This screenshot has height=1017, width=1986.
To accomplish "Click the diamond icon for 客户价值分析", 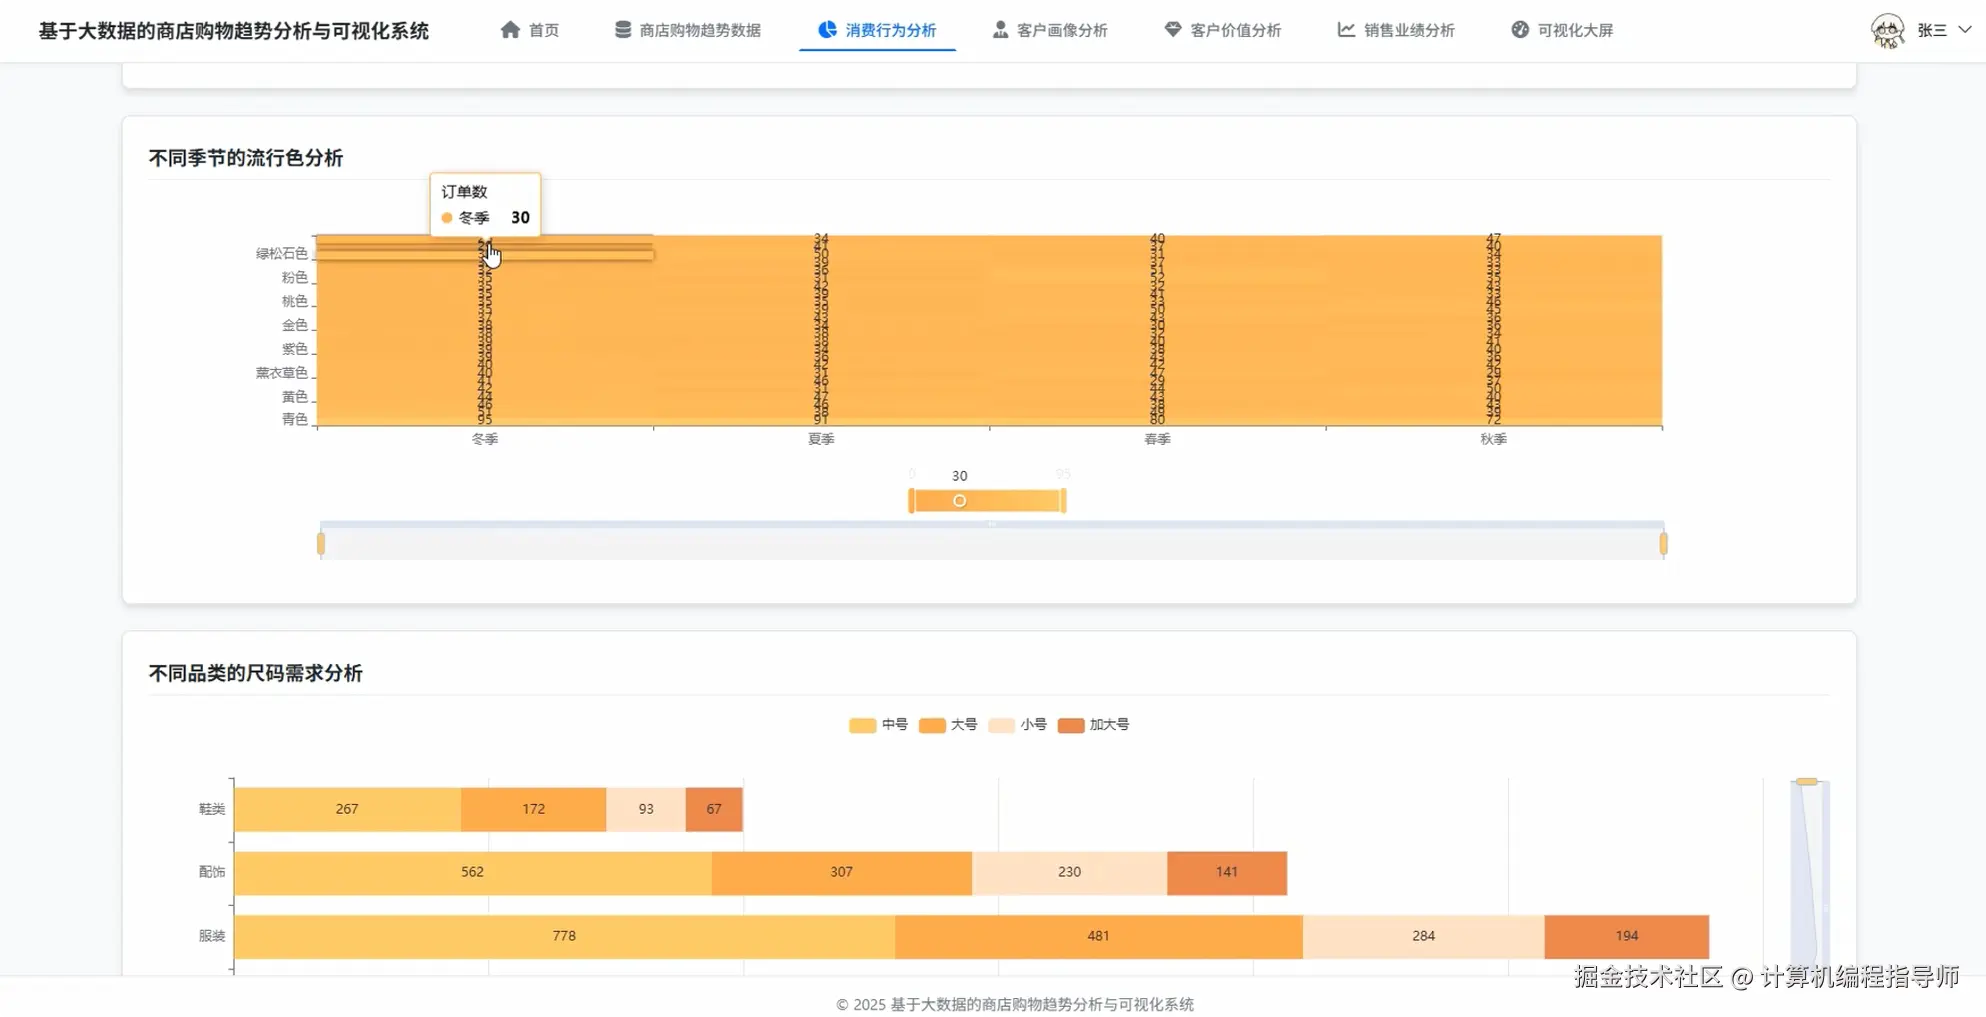I will (1173, 30).
